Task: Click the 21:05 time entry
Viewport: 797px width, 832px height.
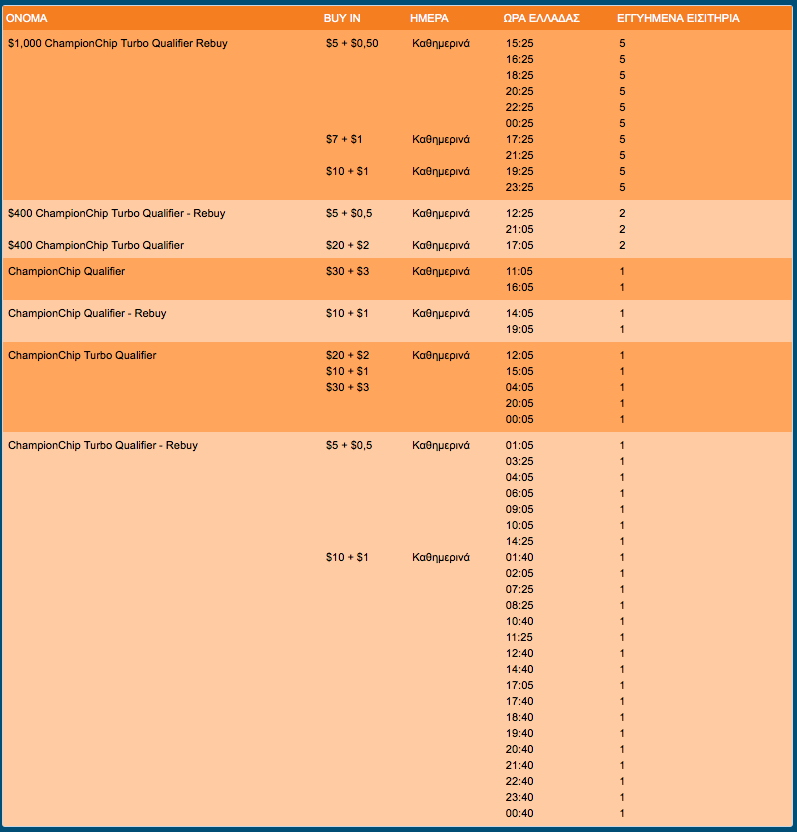Action: [519, 229]
